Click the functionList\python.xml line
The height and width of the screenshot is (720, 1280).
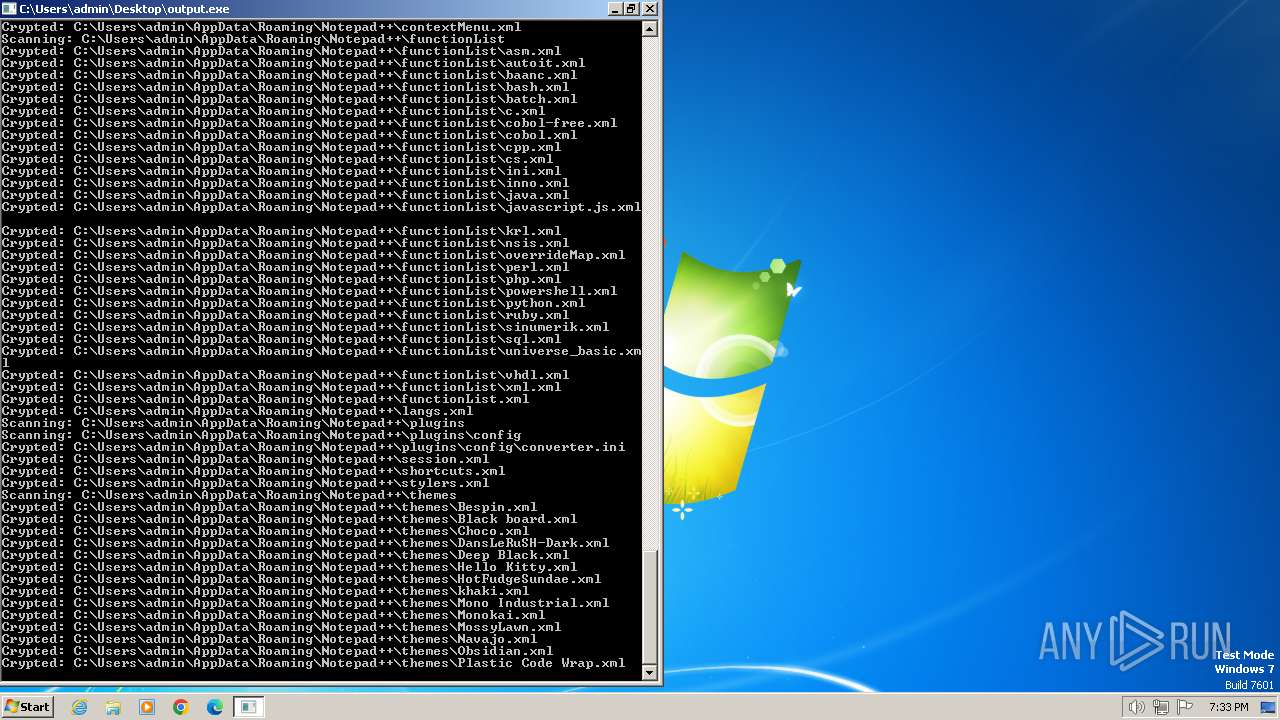point(293,303)
